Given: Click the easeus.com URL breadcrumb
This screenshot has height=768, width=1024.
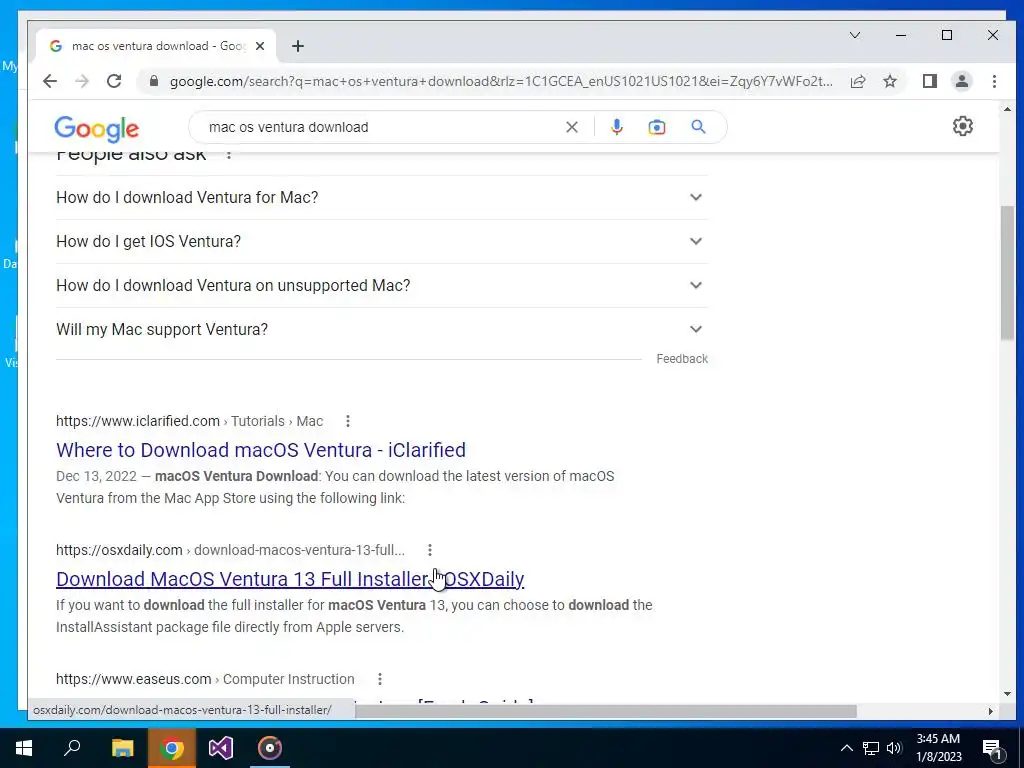Looking at the screenshot, I should 205,679.
